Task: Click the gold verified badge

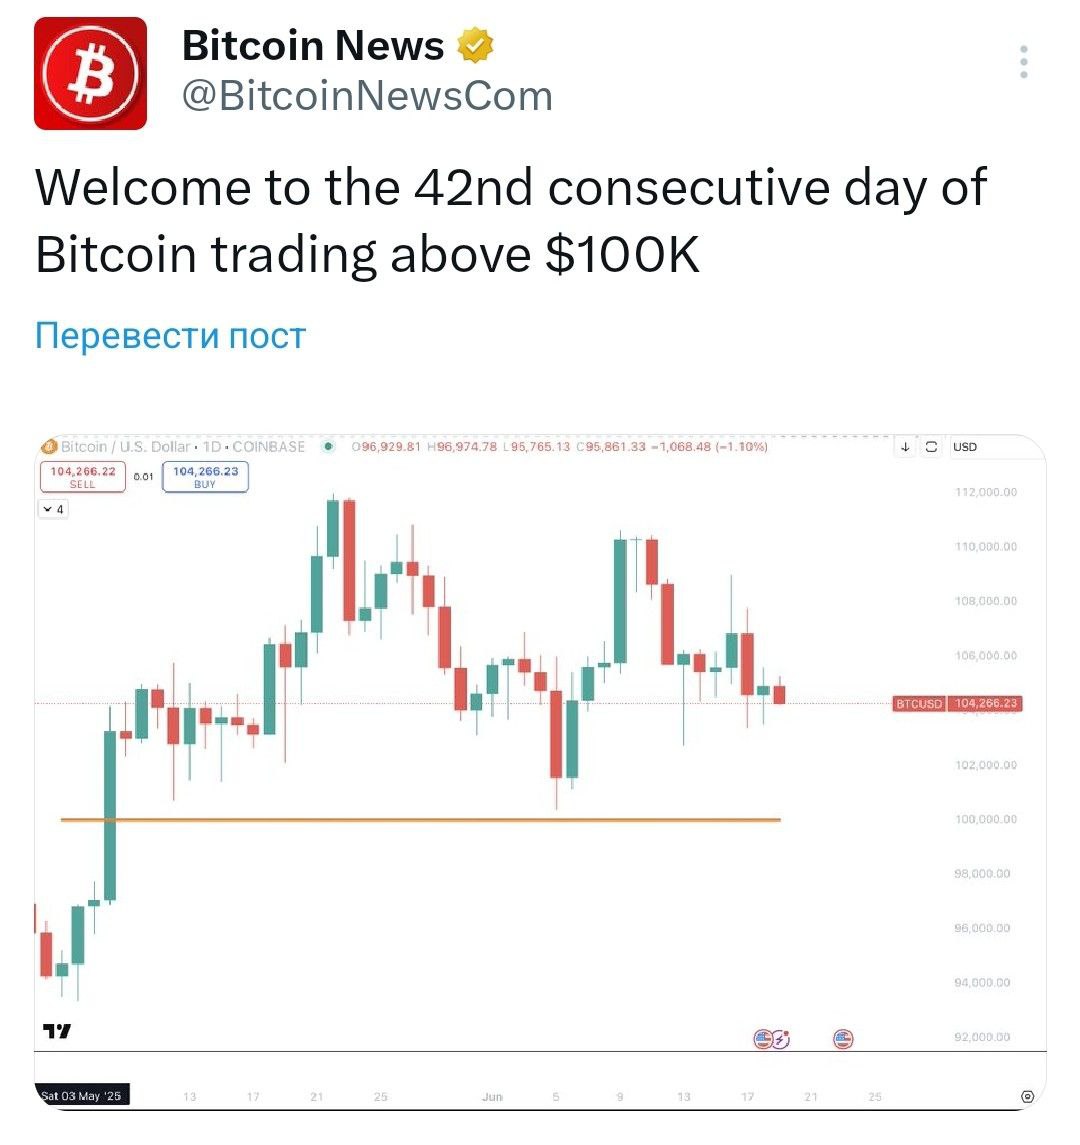Action: [475, 45]
